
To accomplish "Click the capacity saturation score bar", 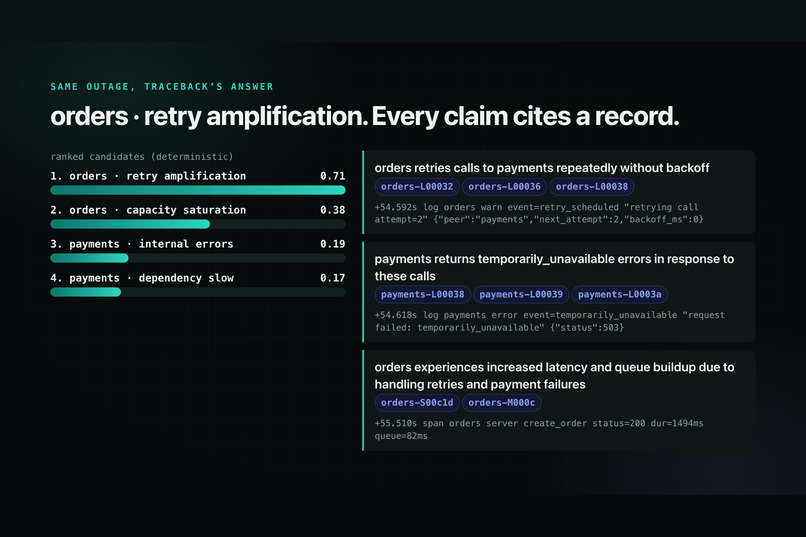I will click(x=198, y=224).
